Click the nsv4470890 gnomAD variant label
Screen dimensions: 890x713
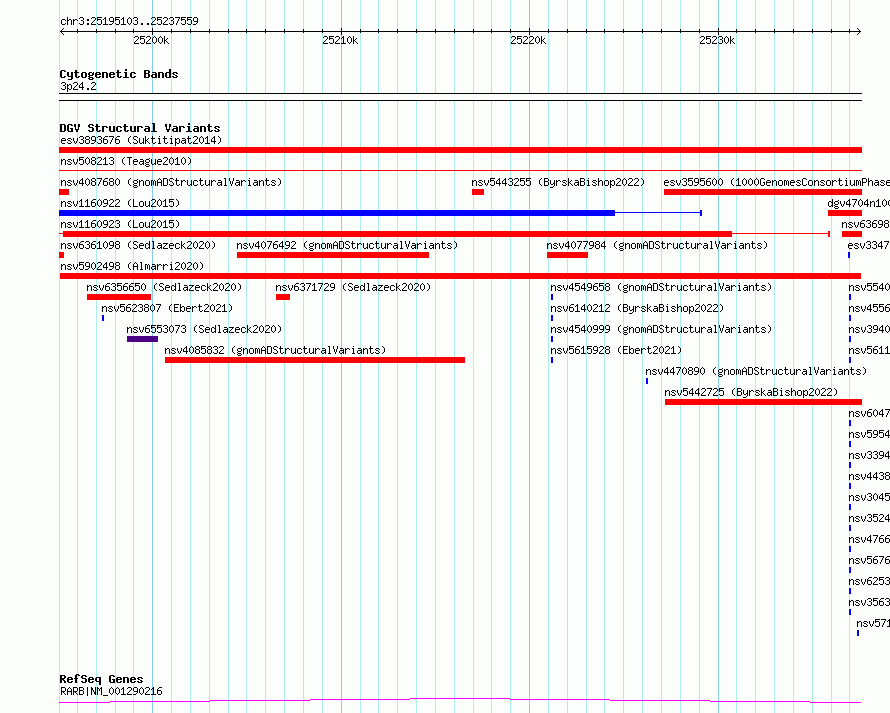pyautogui.click(x=756, y=371)
